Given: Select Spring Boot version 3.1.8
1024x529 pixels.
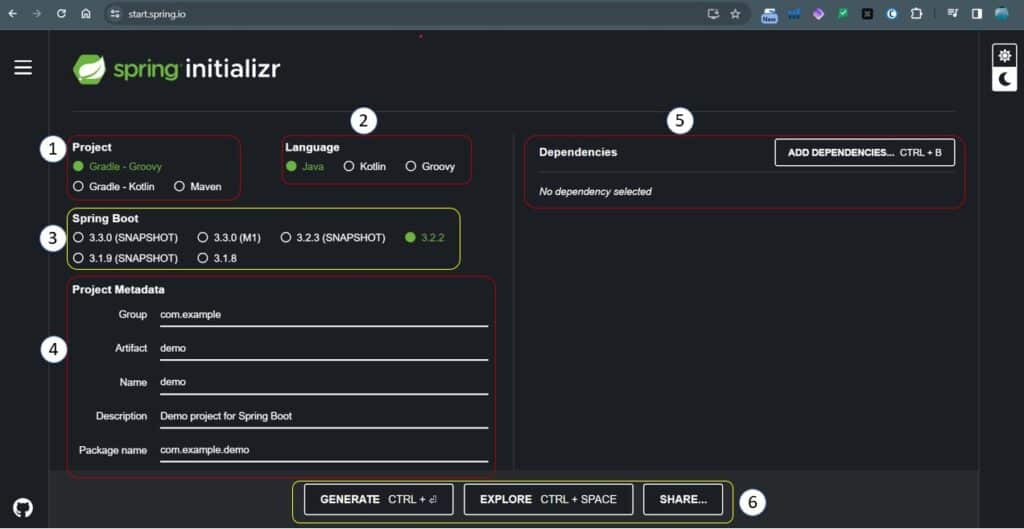Looking at the screenshot, I should [x=217, y=258].
